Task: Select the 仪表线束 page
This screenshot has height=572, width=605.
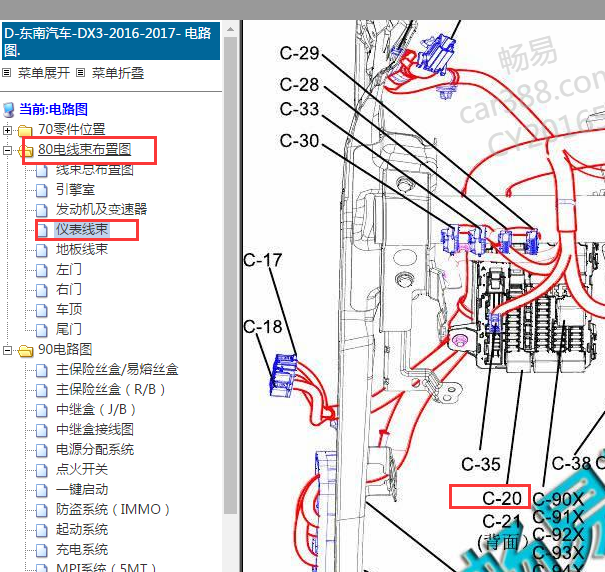Action: coord(82,229)
